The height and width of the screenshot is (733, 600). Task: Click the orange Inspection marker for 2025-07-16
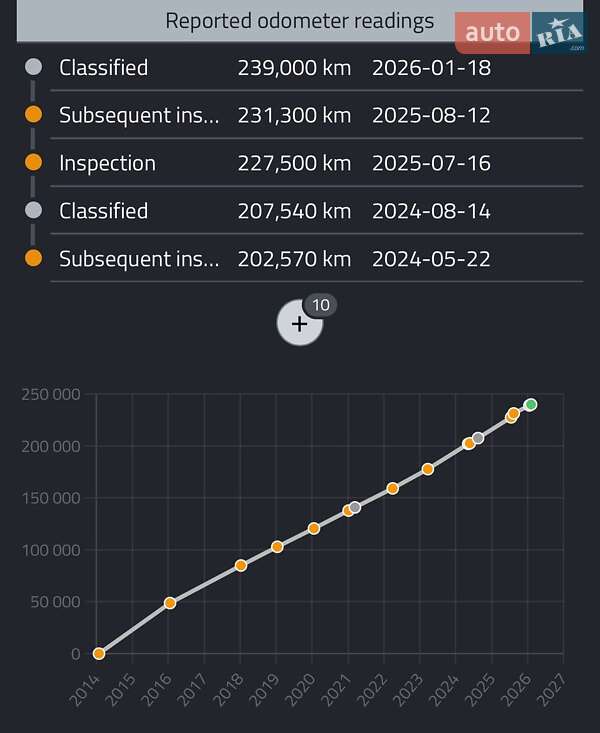33,163
